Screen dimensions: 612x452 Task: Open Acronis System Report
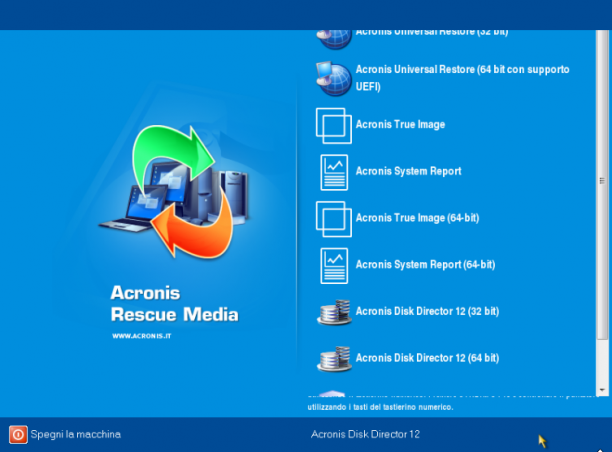tap(408, 171)
